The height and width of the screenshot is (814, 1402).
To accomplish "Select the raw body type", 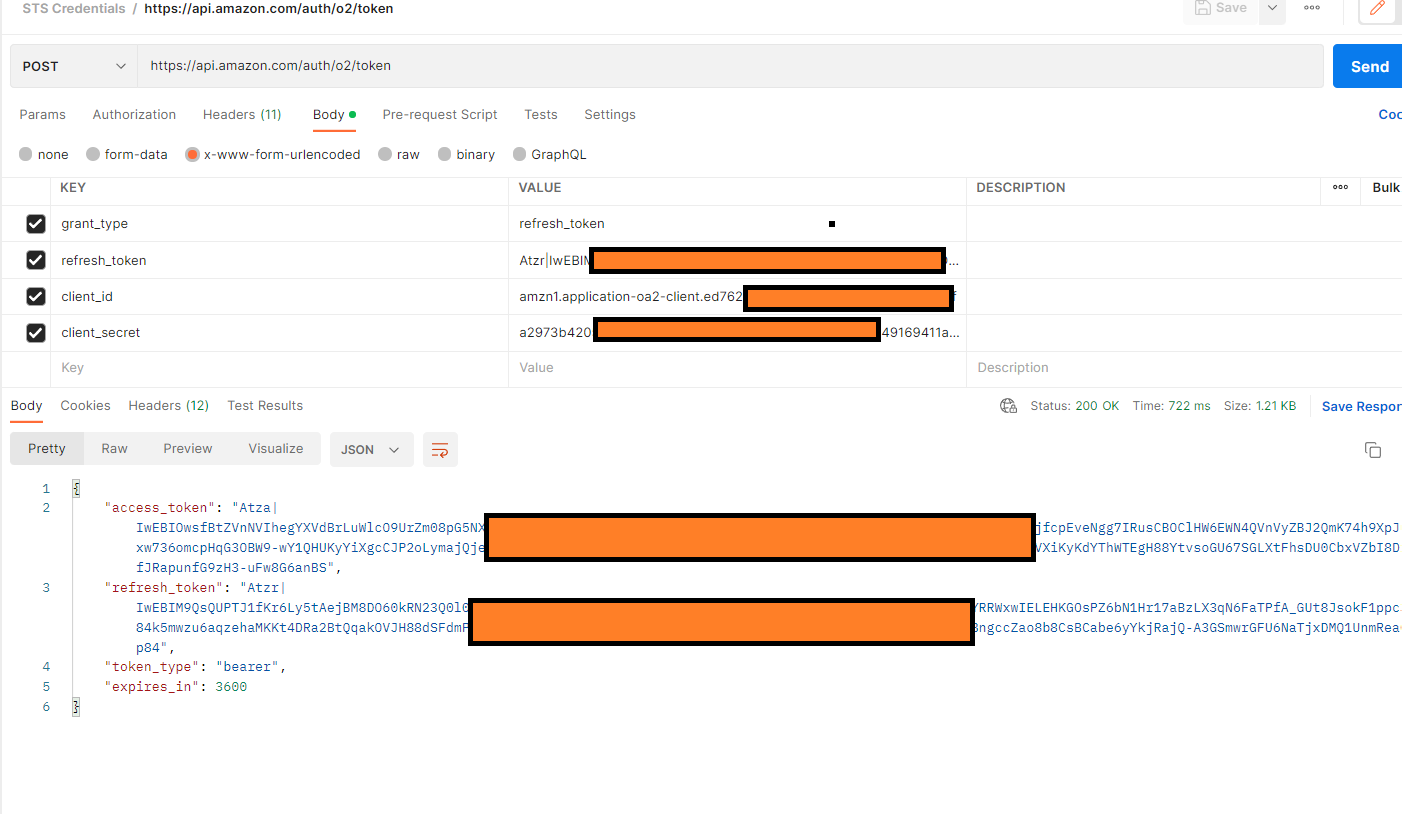I will (x=399, y=155).
